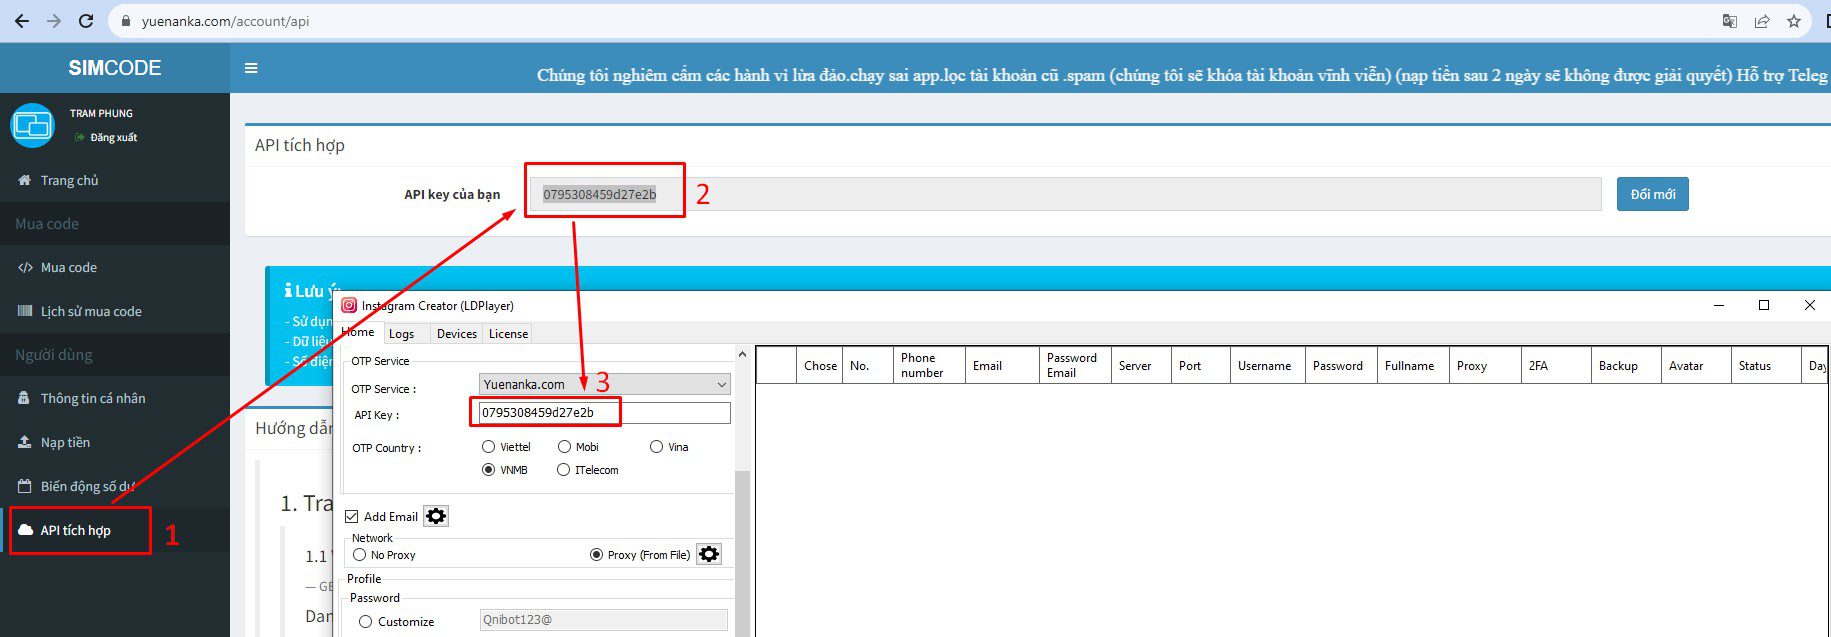Screen dimensions: 1831x637
Task: Click the Instagram Creator app icon in the title bar
Action: [349, 305]
